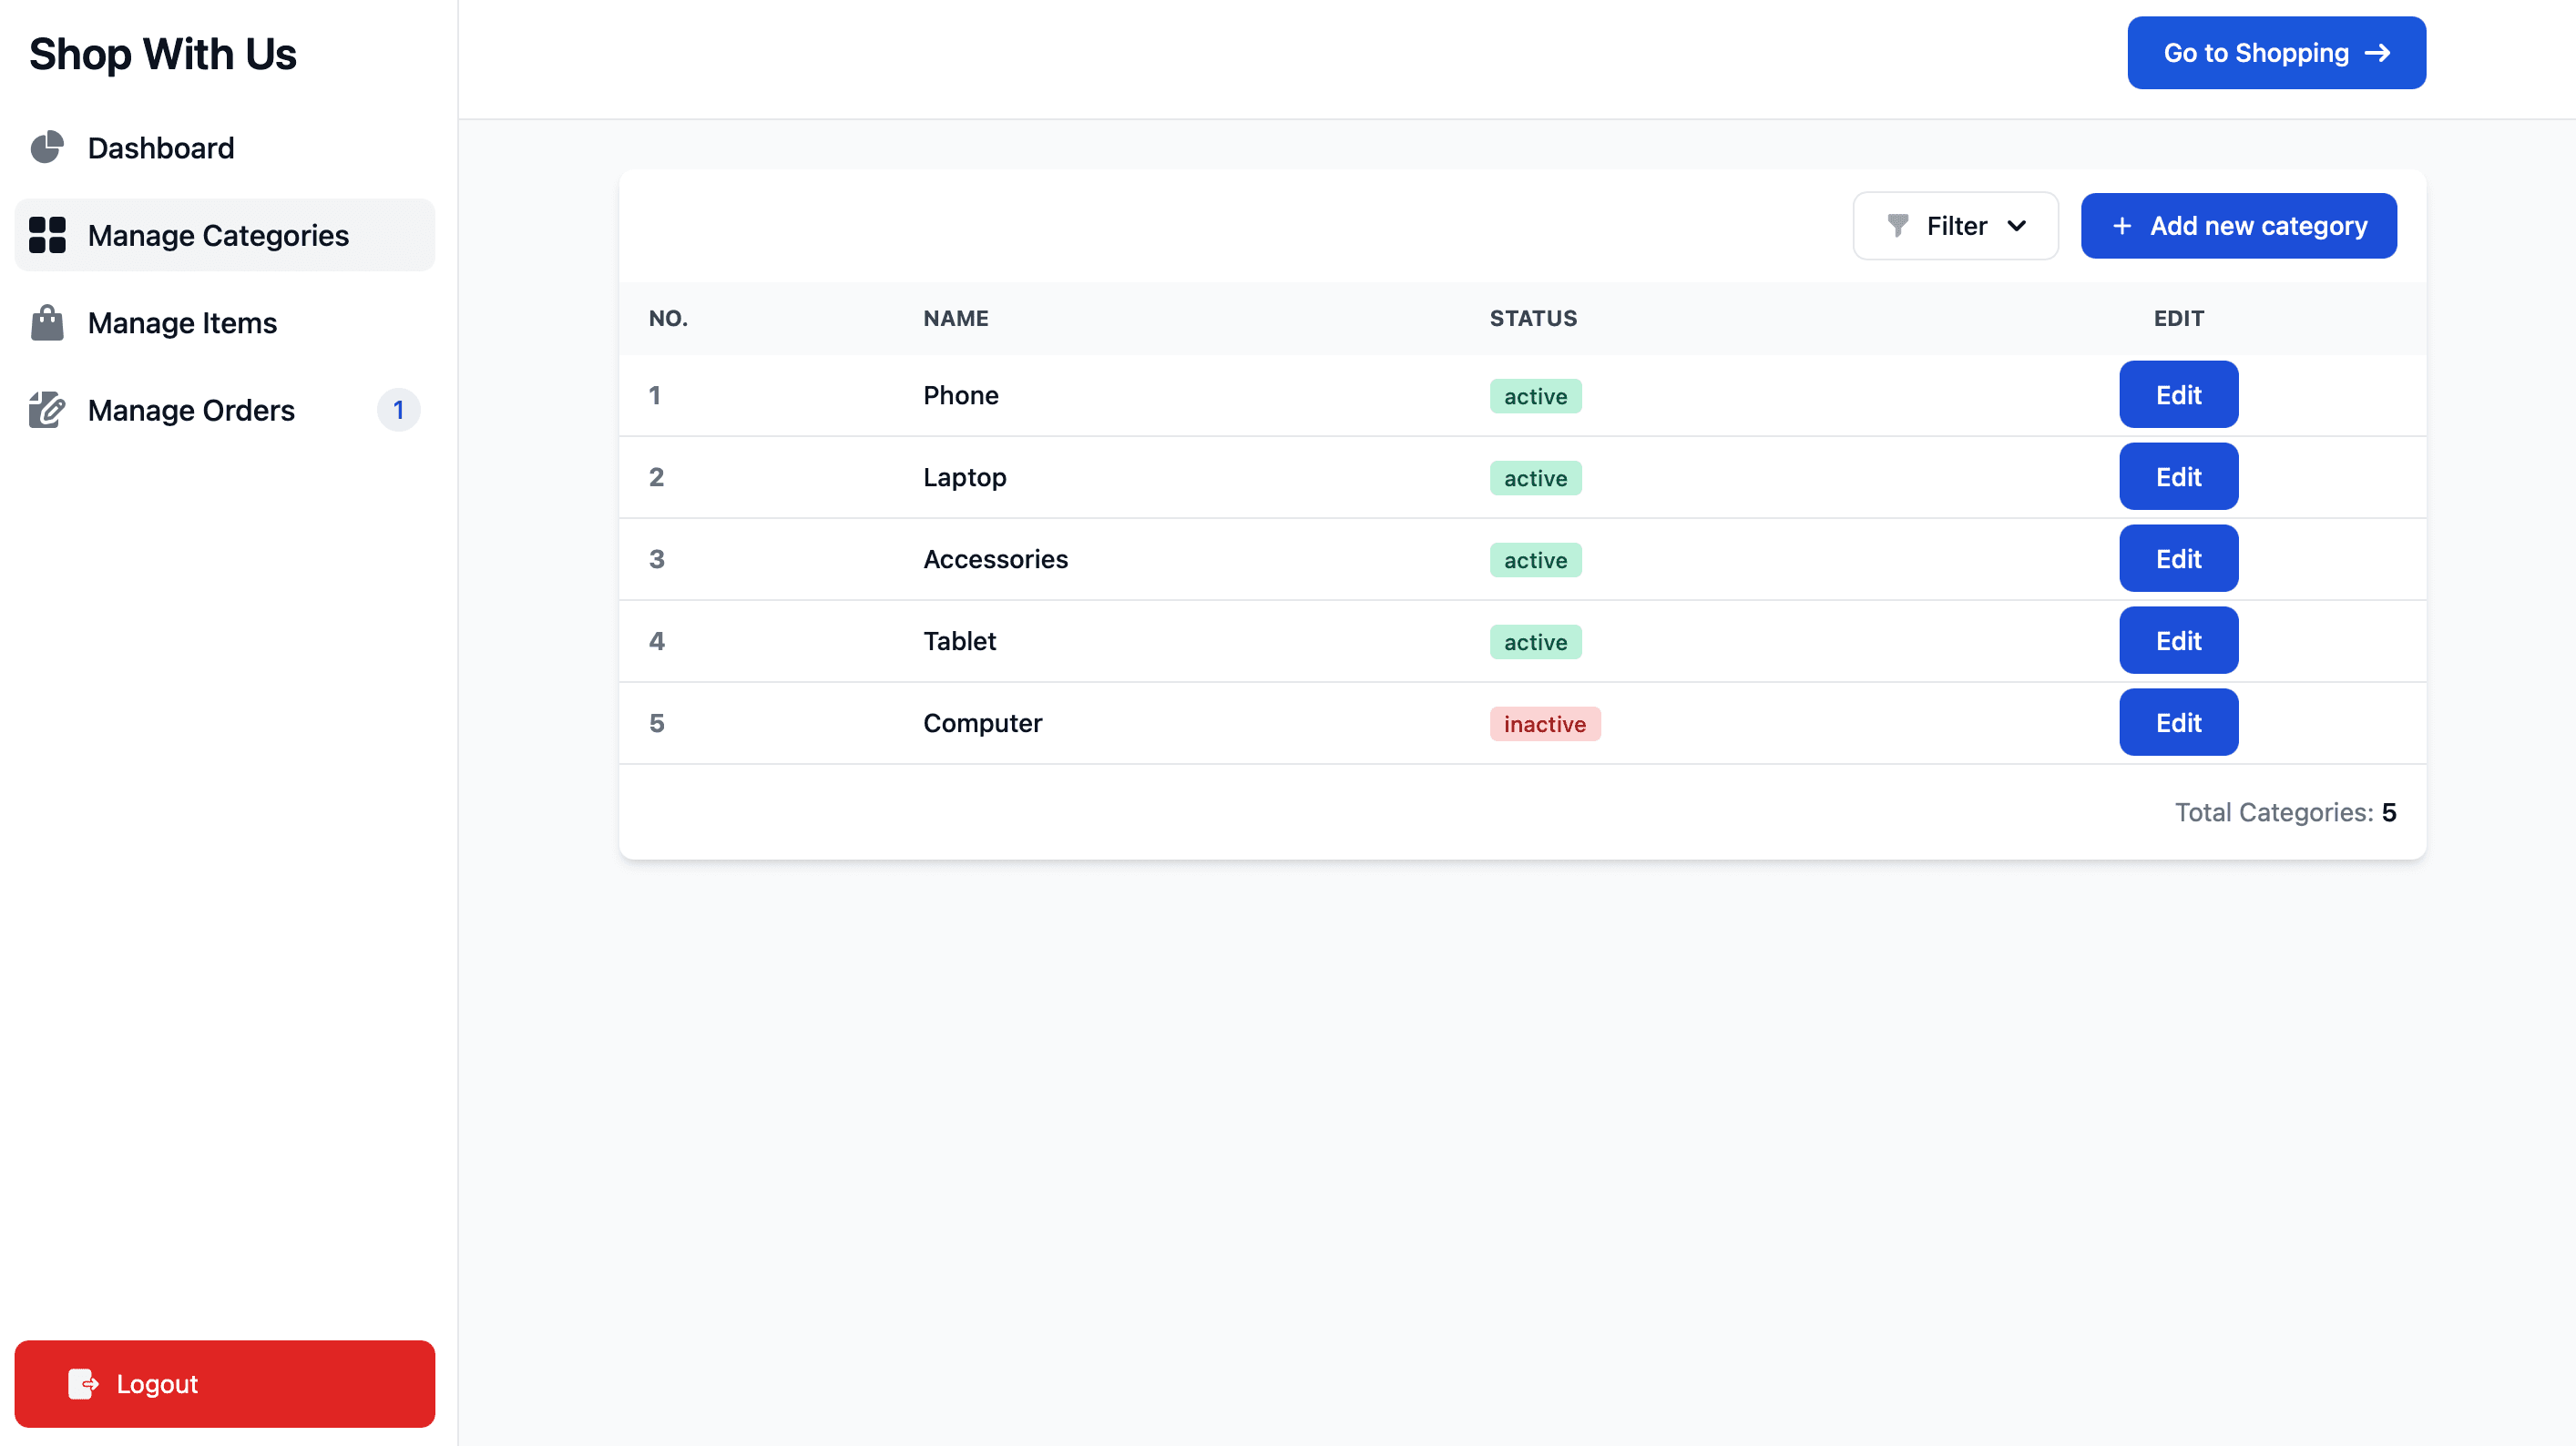Image resolution: width=2576 pixels, height=1446 pixels.
Task: Click the arrow icon on Go to Shopping
Action: click(x=2378, y=53)
